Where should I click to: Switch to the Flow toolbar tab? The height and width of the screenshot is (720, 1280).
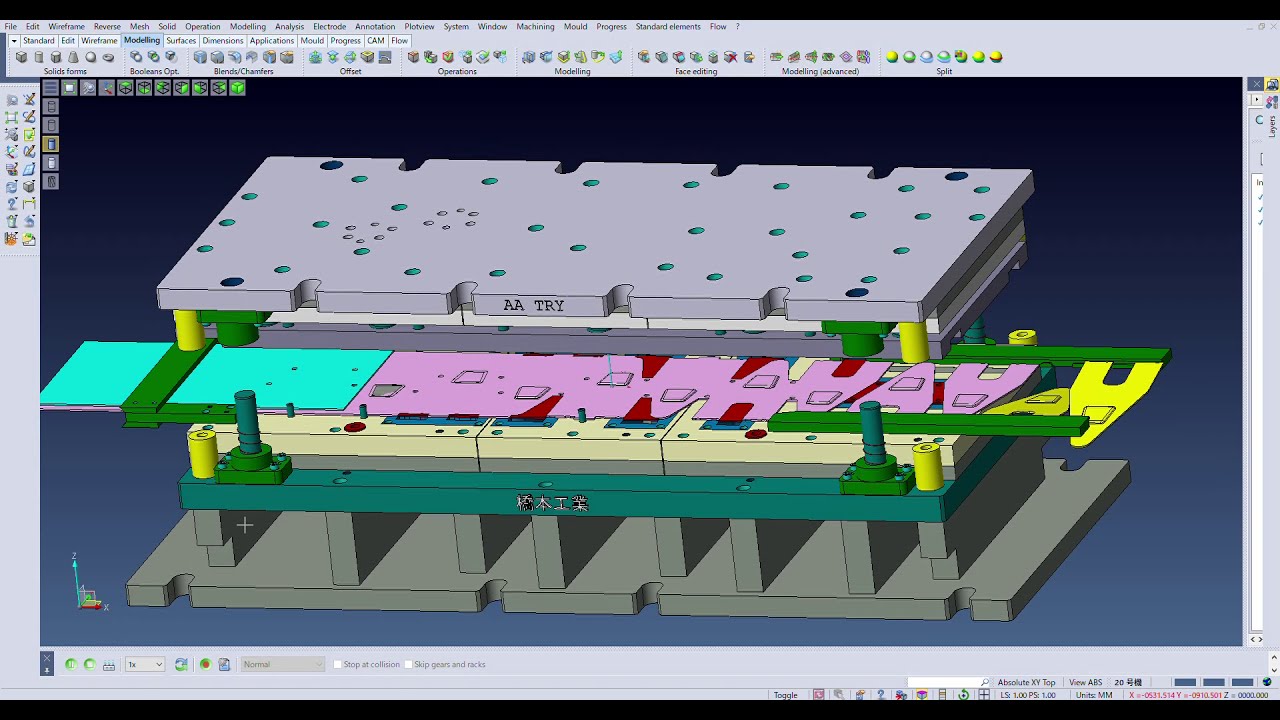click(400, 41)
